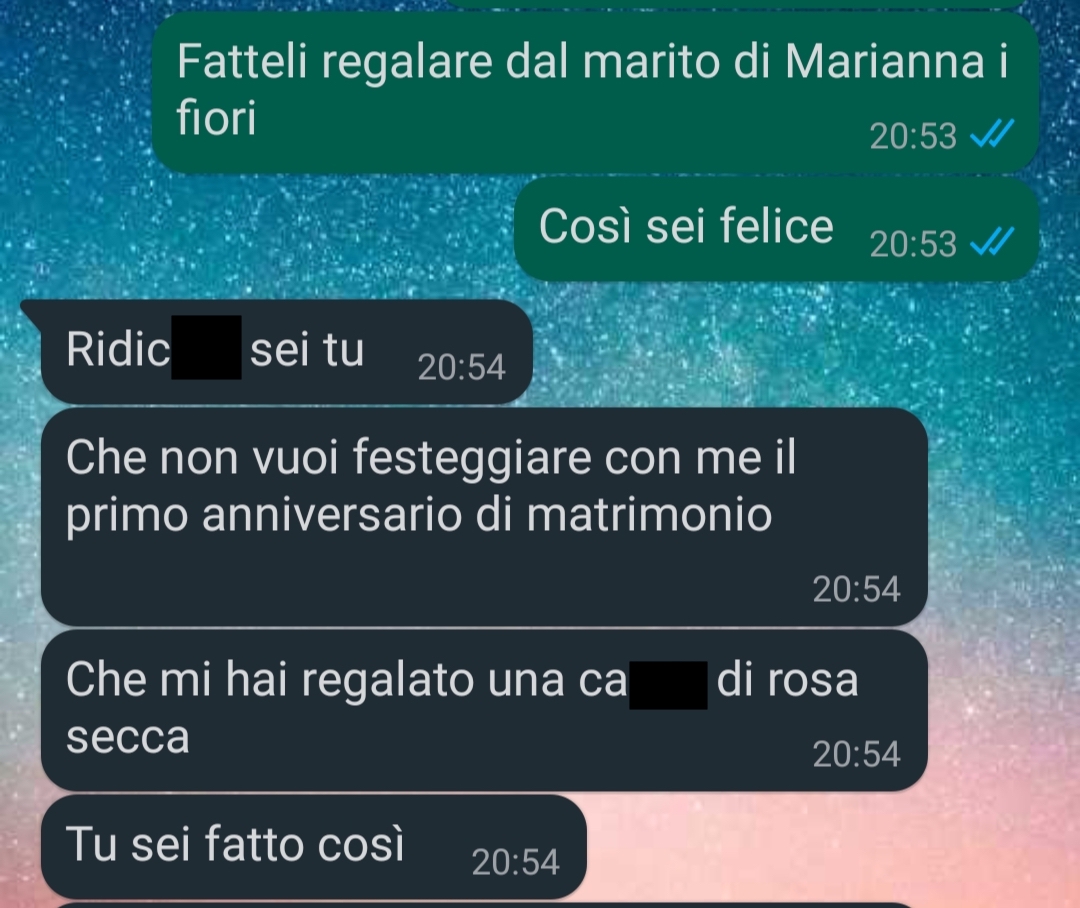Tap the 20:54 timestamp beside 'fatto così'
Screen dimensions: 1080x908
point(515,862)
